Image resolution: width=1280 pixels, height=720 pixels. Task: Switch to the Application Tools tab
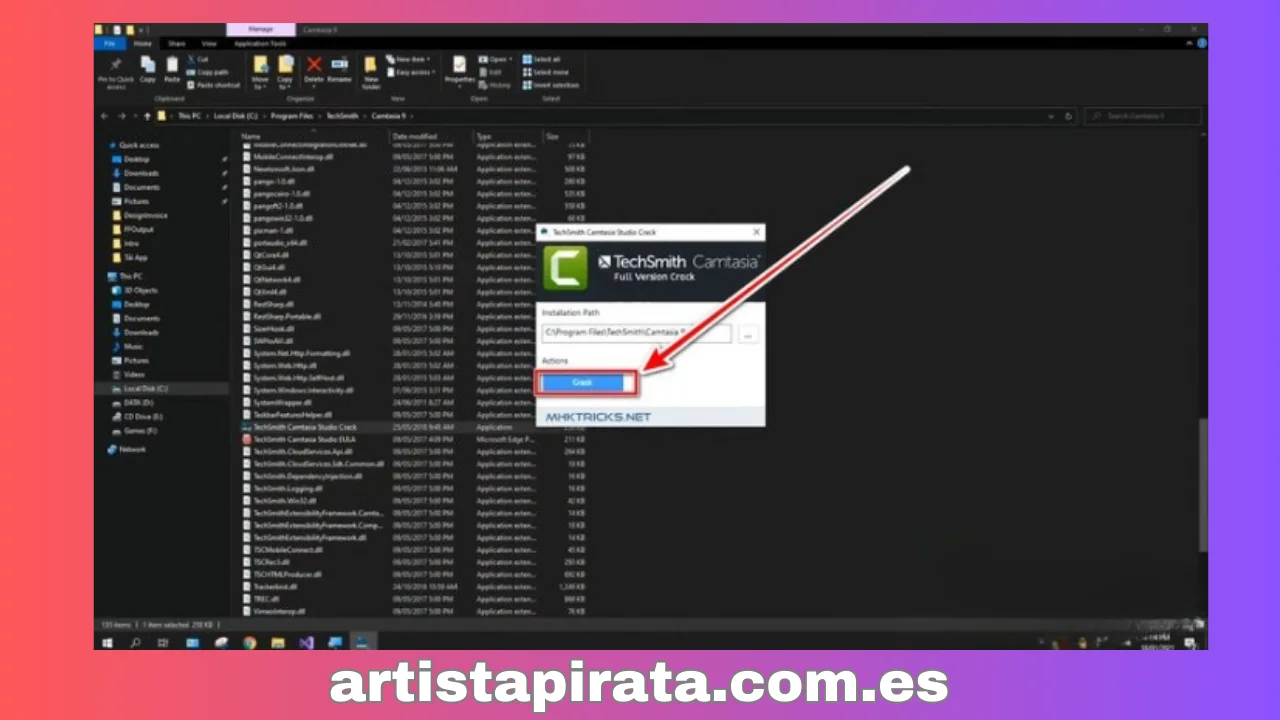point(261,44)
